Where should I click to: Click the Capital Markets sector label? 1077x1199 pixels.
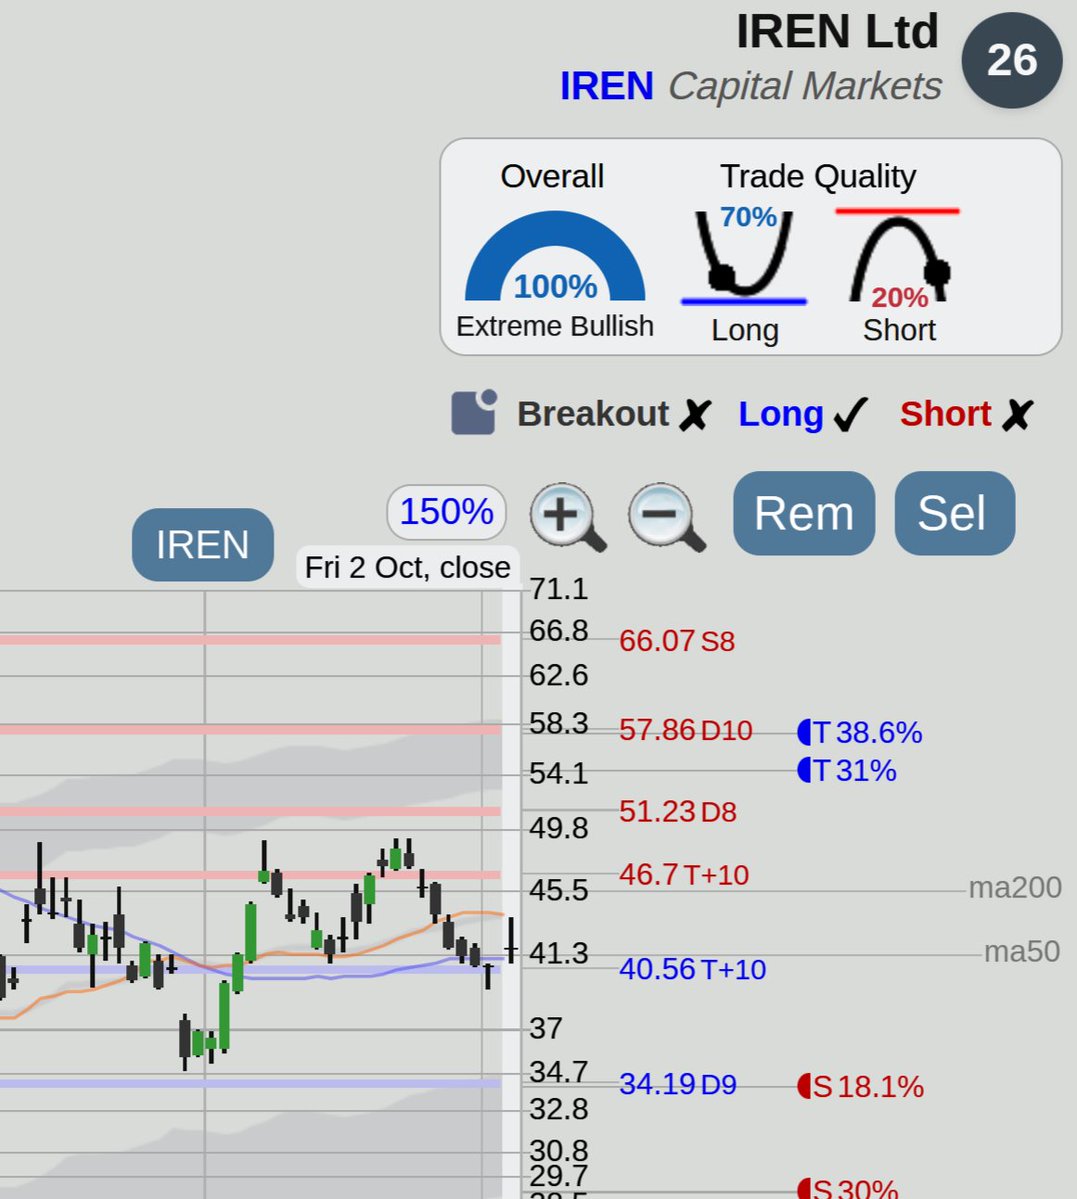coord(805,86)
